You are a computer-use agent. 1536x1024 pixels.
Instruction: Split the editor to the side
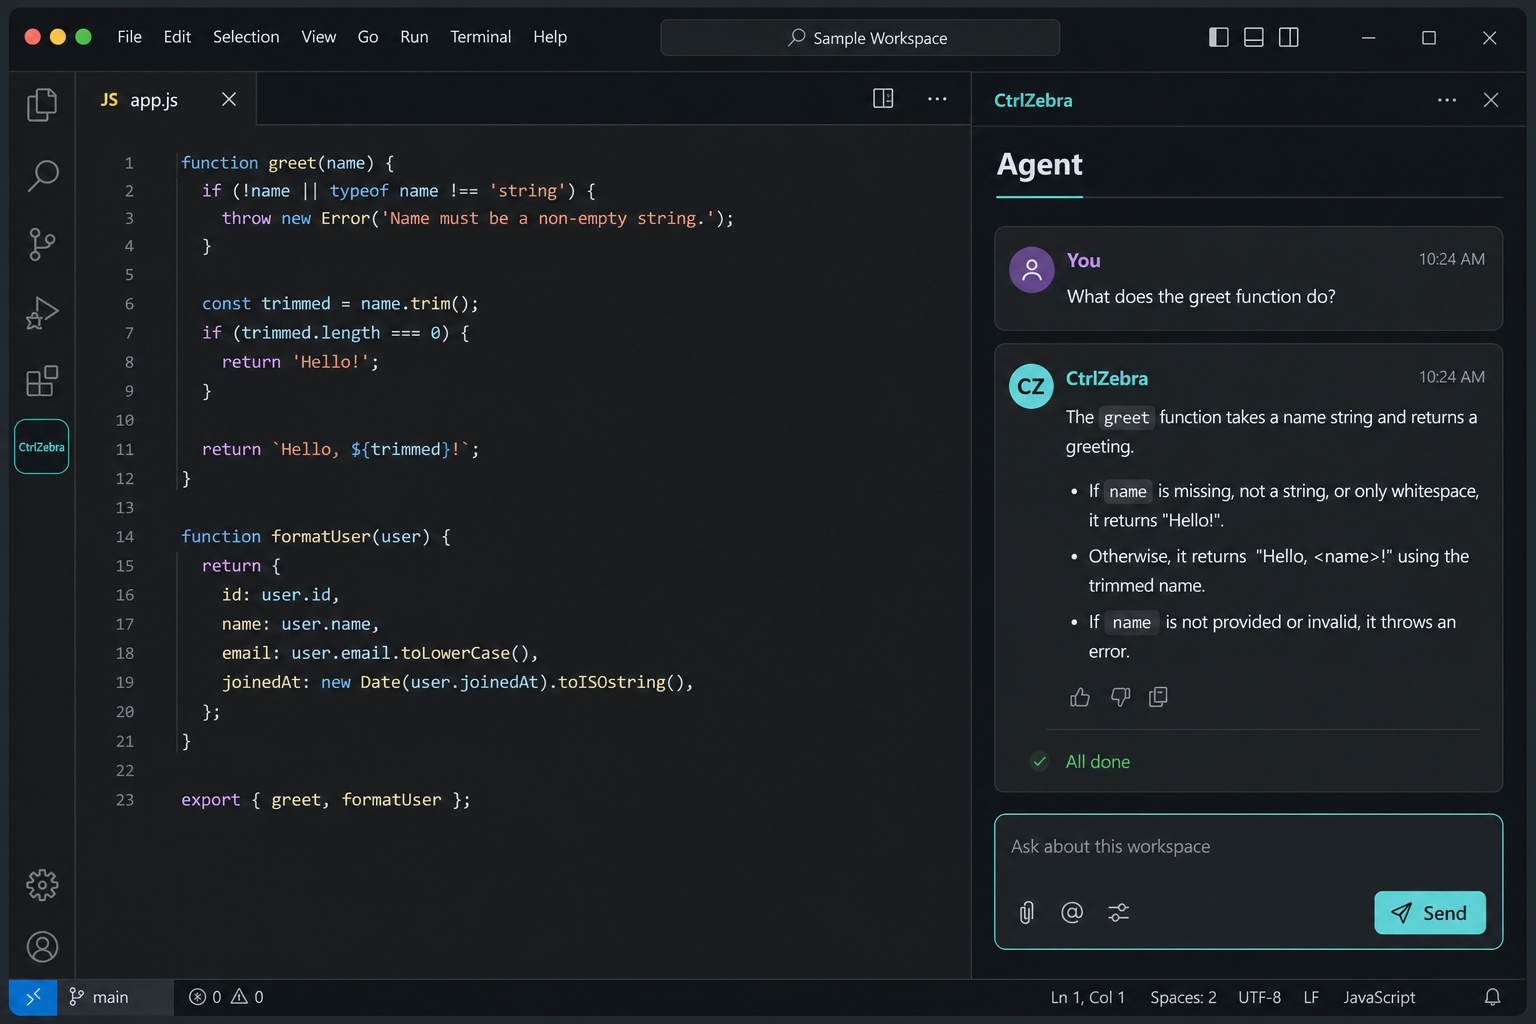click(x=883, y=98)
